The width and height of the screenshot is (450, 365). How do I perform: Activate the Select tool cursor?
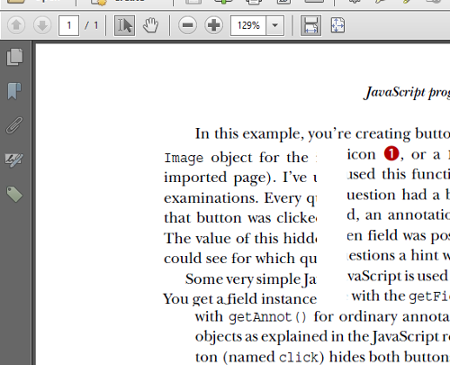point(124,25)
